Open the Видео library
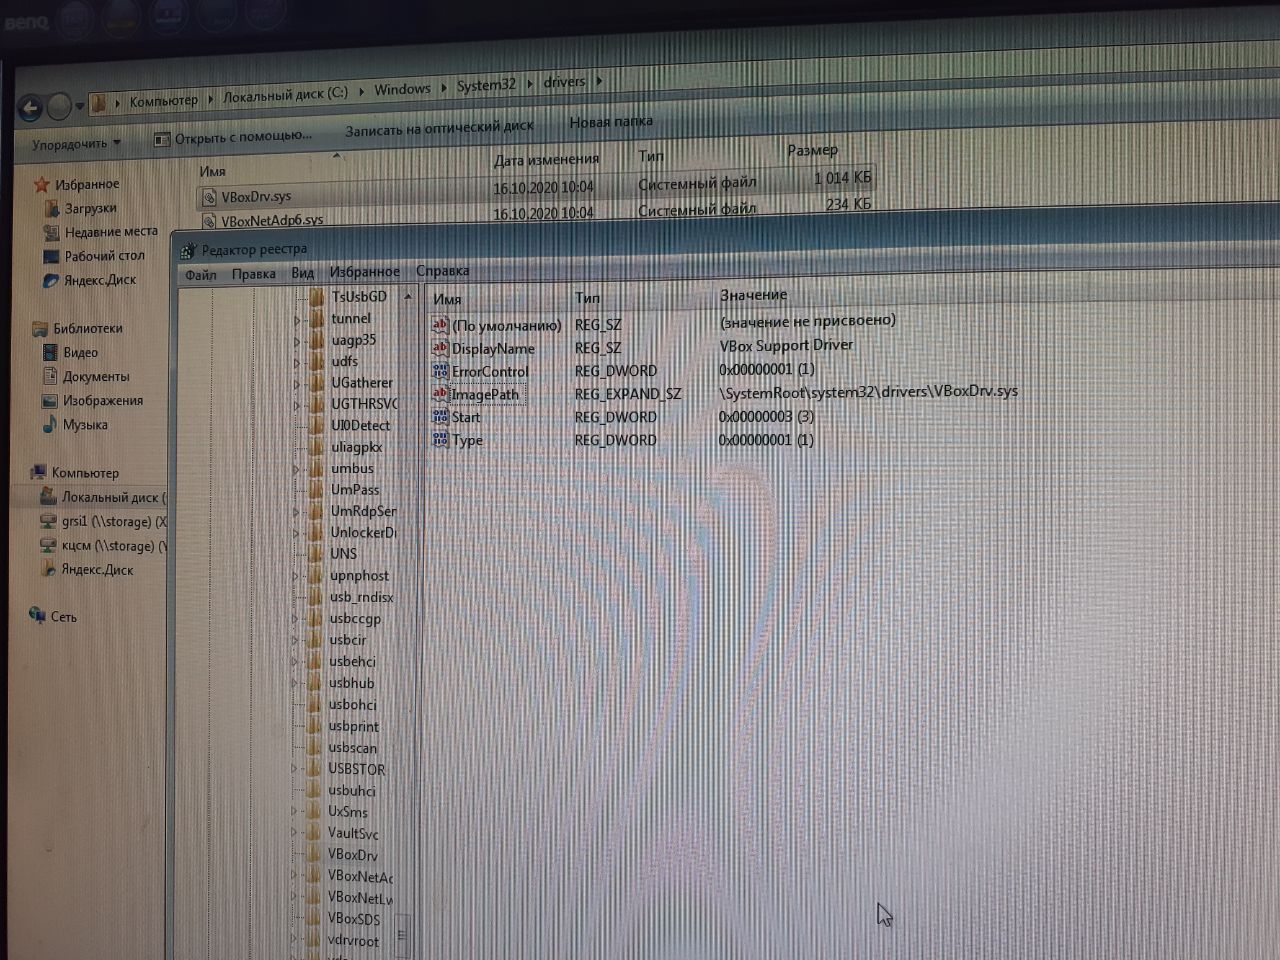1280x960 pixels. click(80, 352)
